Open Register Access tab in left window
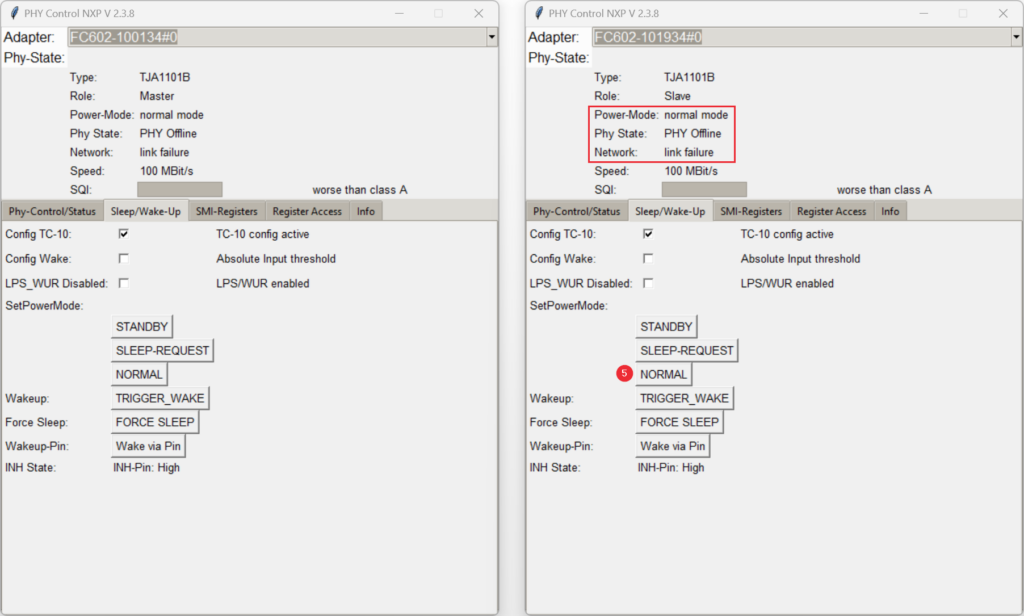Image resolution: width=1024 pixels, height=616 pixels. click(307, 211)
